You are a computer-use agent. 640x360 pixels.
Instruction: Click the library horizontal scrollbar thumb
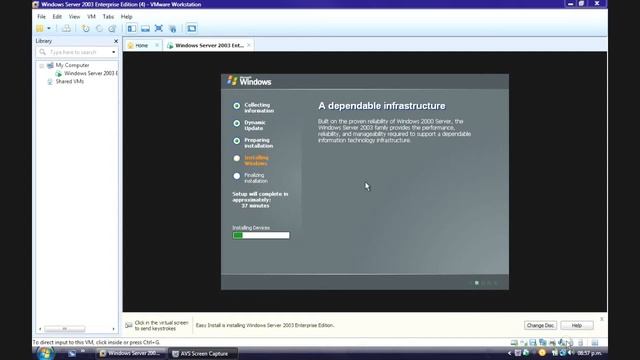[64, 329]
